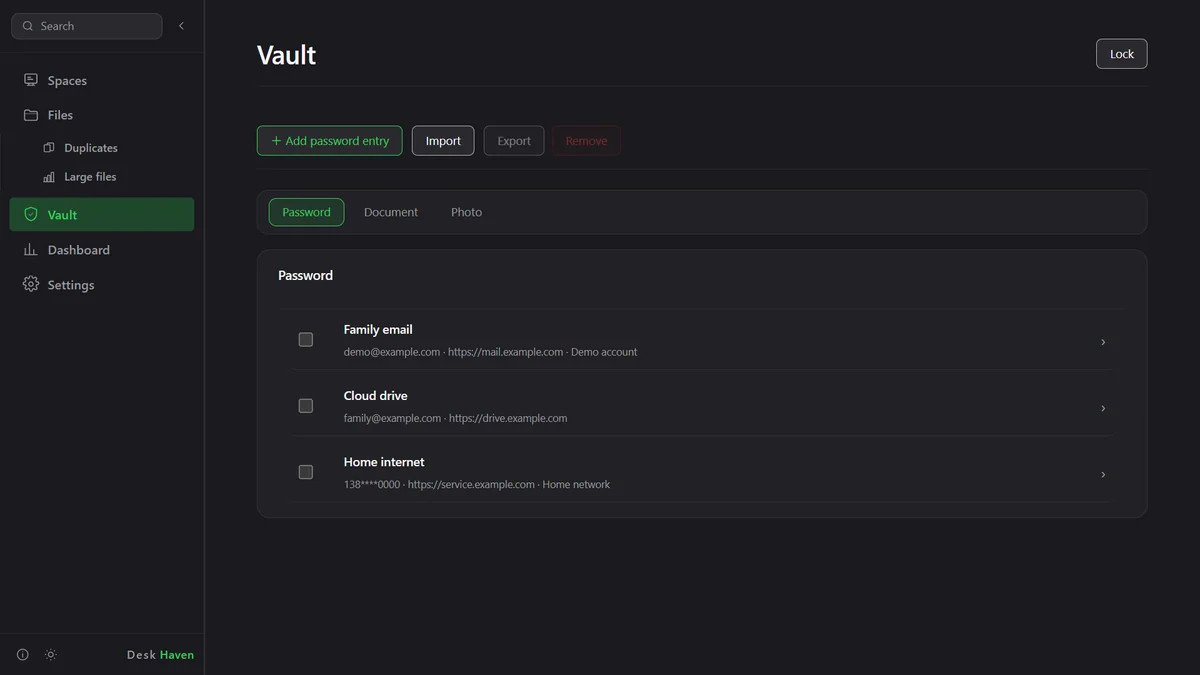Click the Settings gear icon
Viewport: 1200px width, 675px height.
tap(31, 285)
